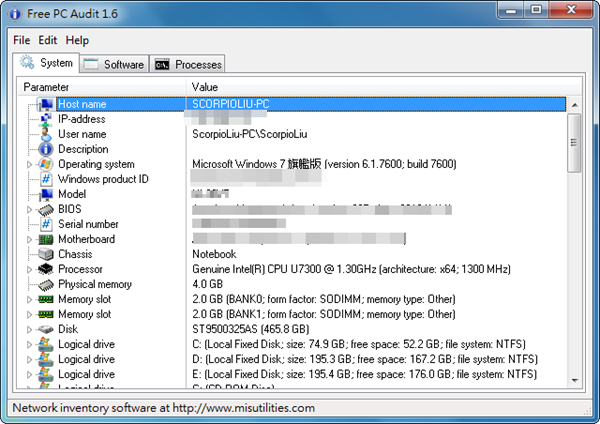Select the Chassis row label
The height and width of the screenshot is (424, 600).
[75, 254]
